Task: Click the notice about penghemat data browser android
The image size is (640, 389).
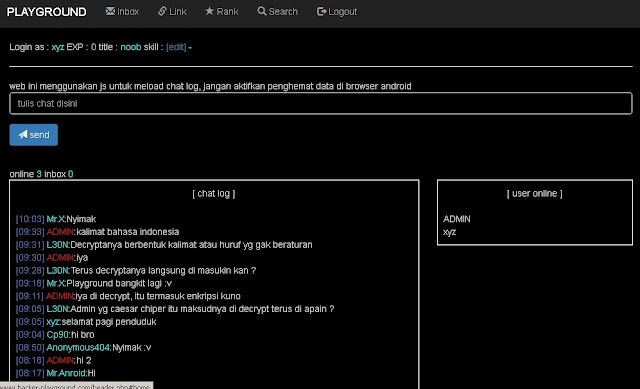Action: [x=210, y=86]
